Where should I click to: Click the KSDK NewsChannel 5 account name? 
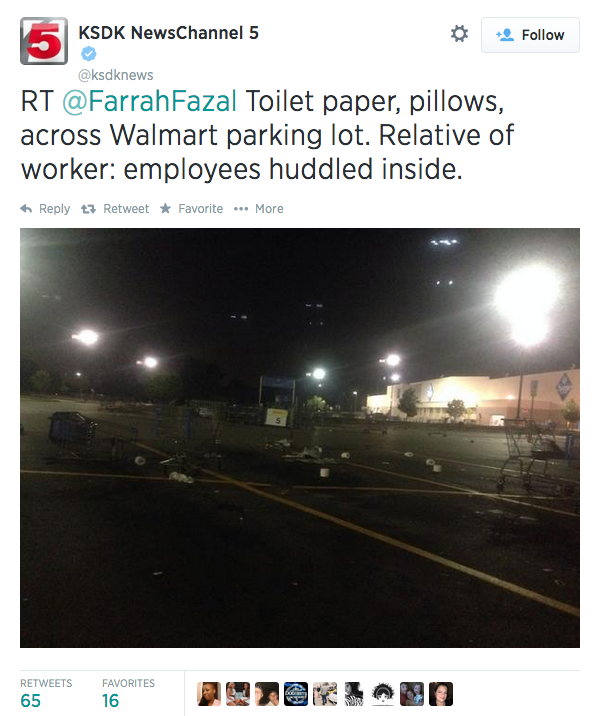click(x=168, y=33)
